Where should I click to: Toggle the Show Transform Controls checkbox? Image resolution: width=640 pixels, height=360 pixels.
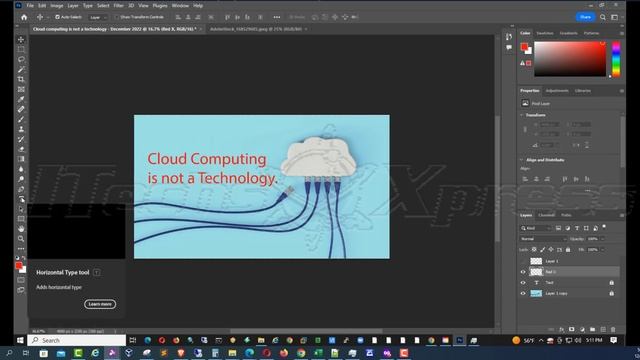116,17
